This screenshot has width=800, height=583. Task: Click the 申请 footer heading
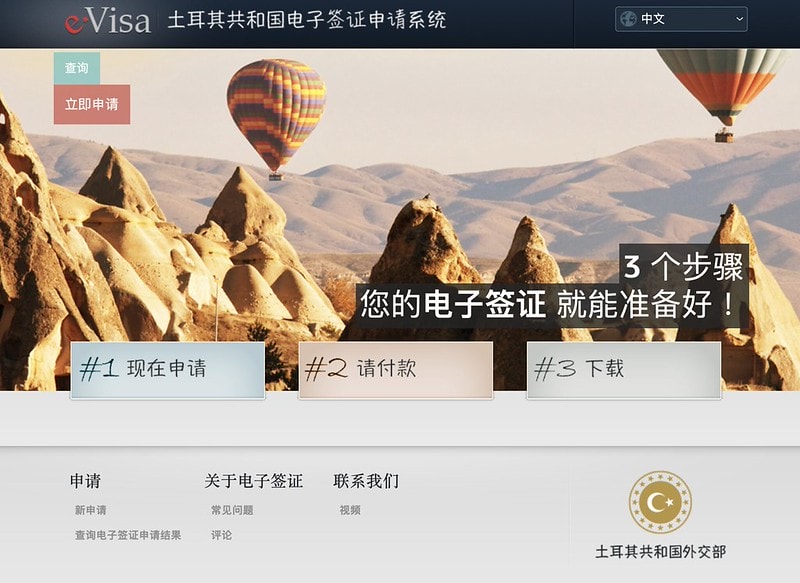click(x=85, y=481)
